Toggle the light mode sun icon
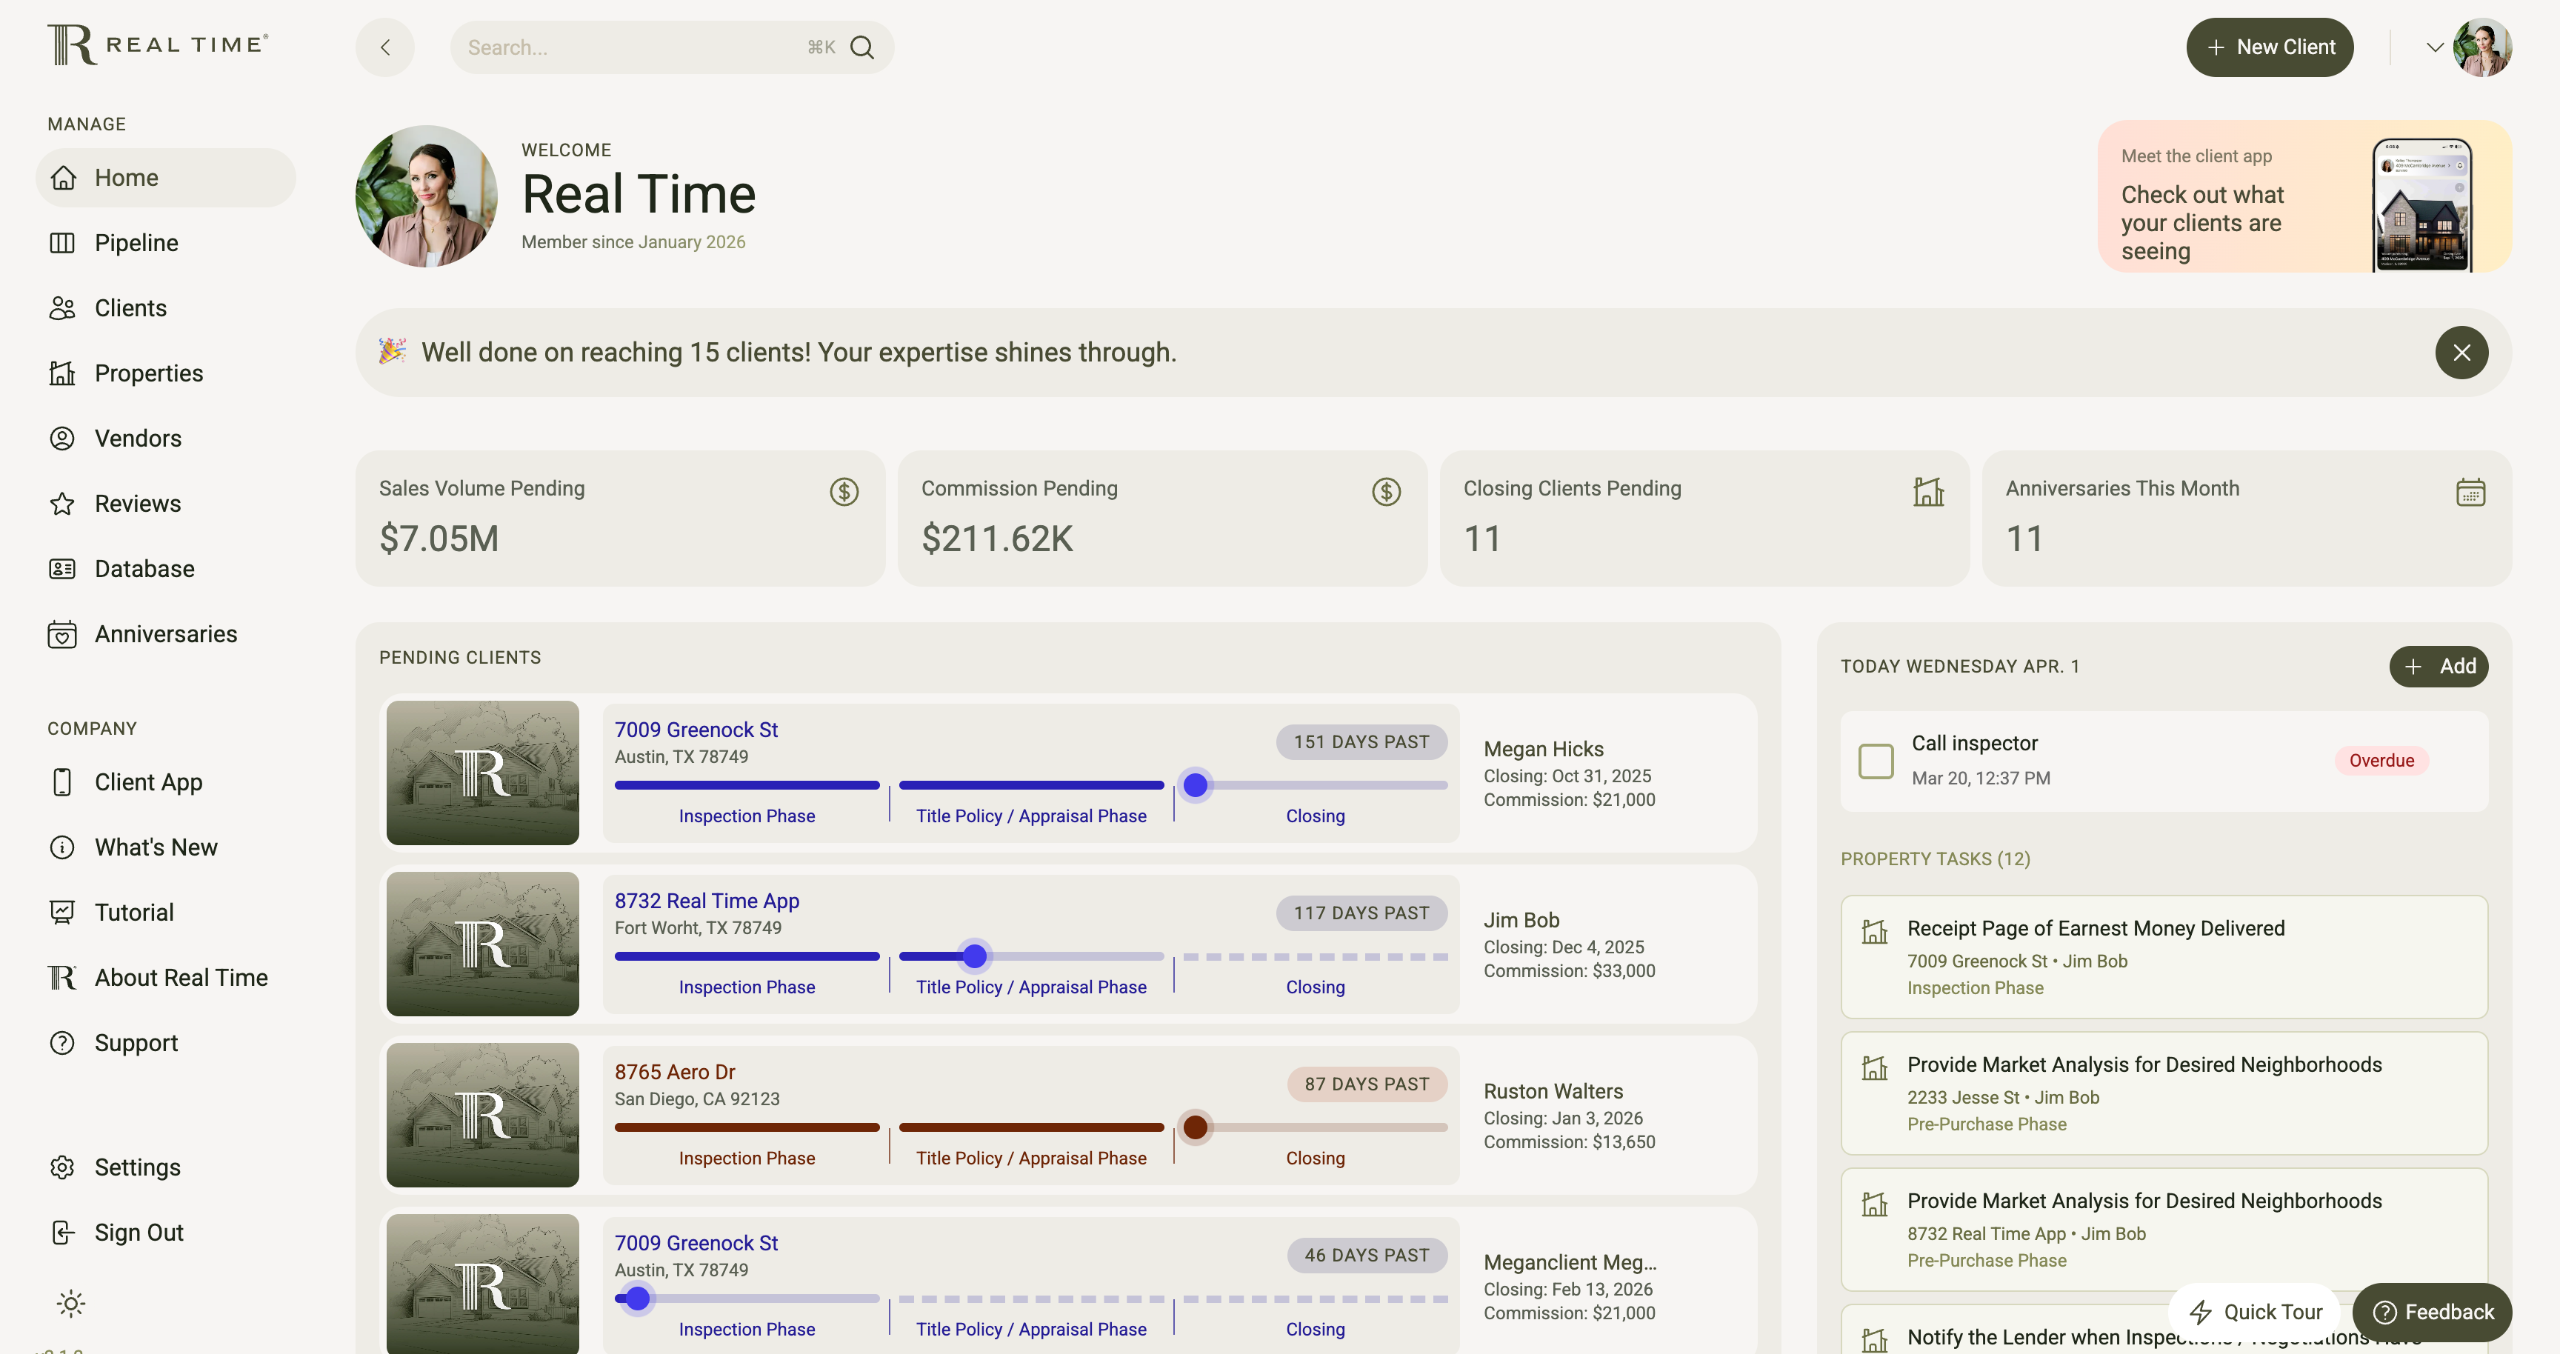2560x1354 pixels. point(71,1303)
